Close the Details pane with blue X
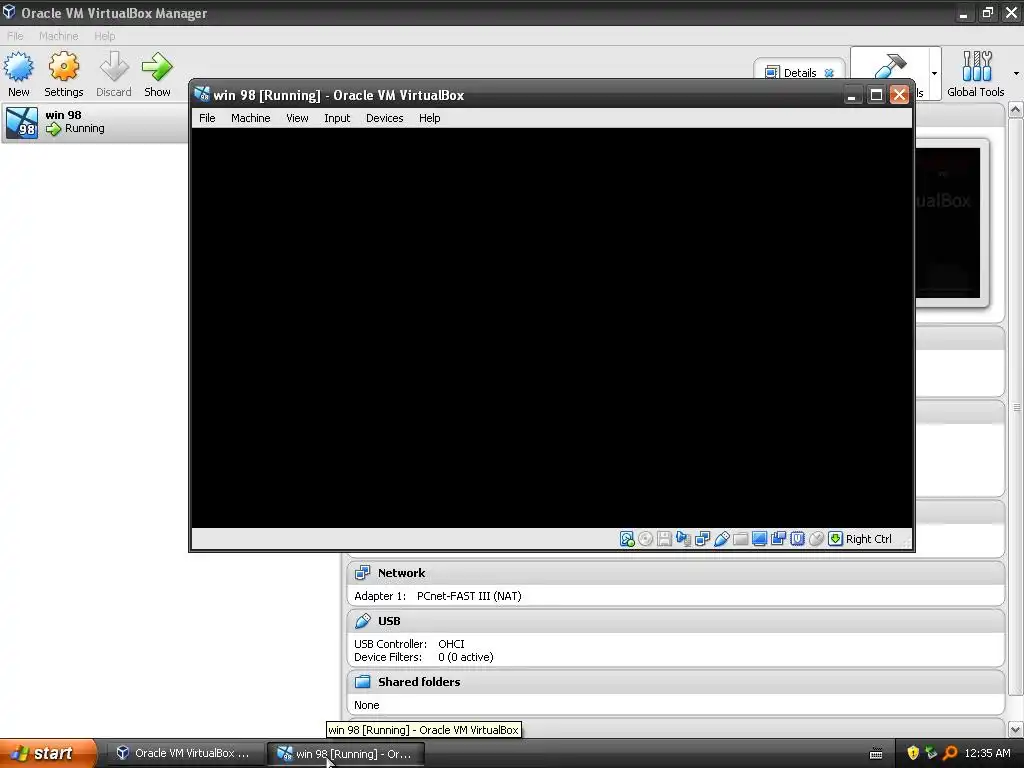This screenshot has height=768, width=1024. pyautogui.click(x=829, y=73)
